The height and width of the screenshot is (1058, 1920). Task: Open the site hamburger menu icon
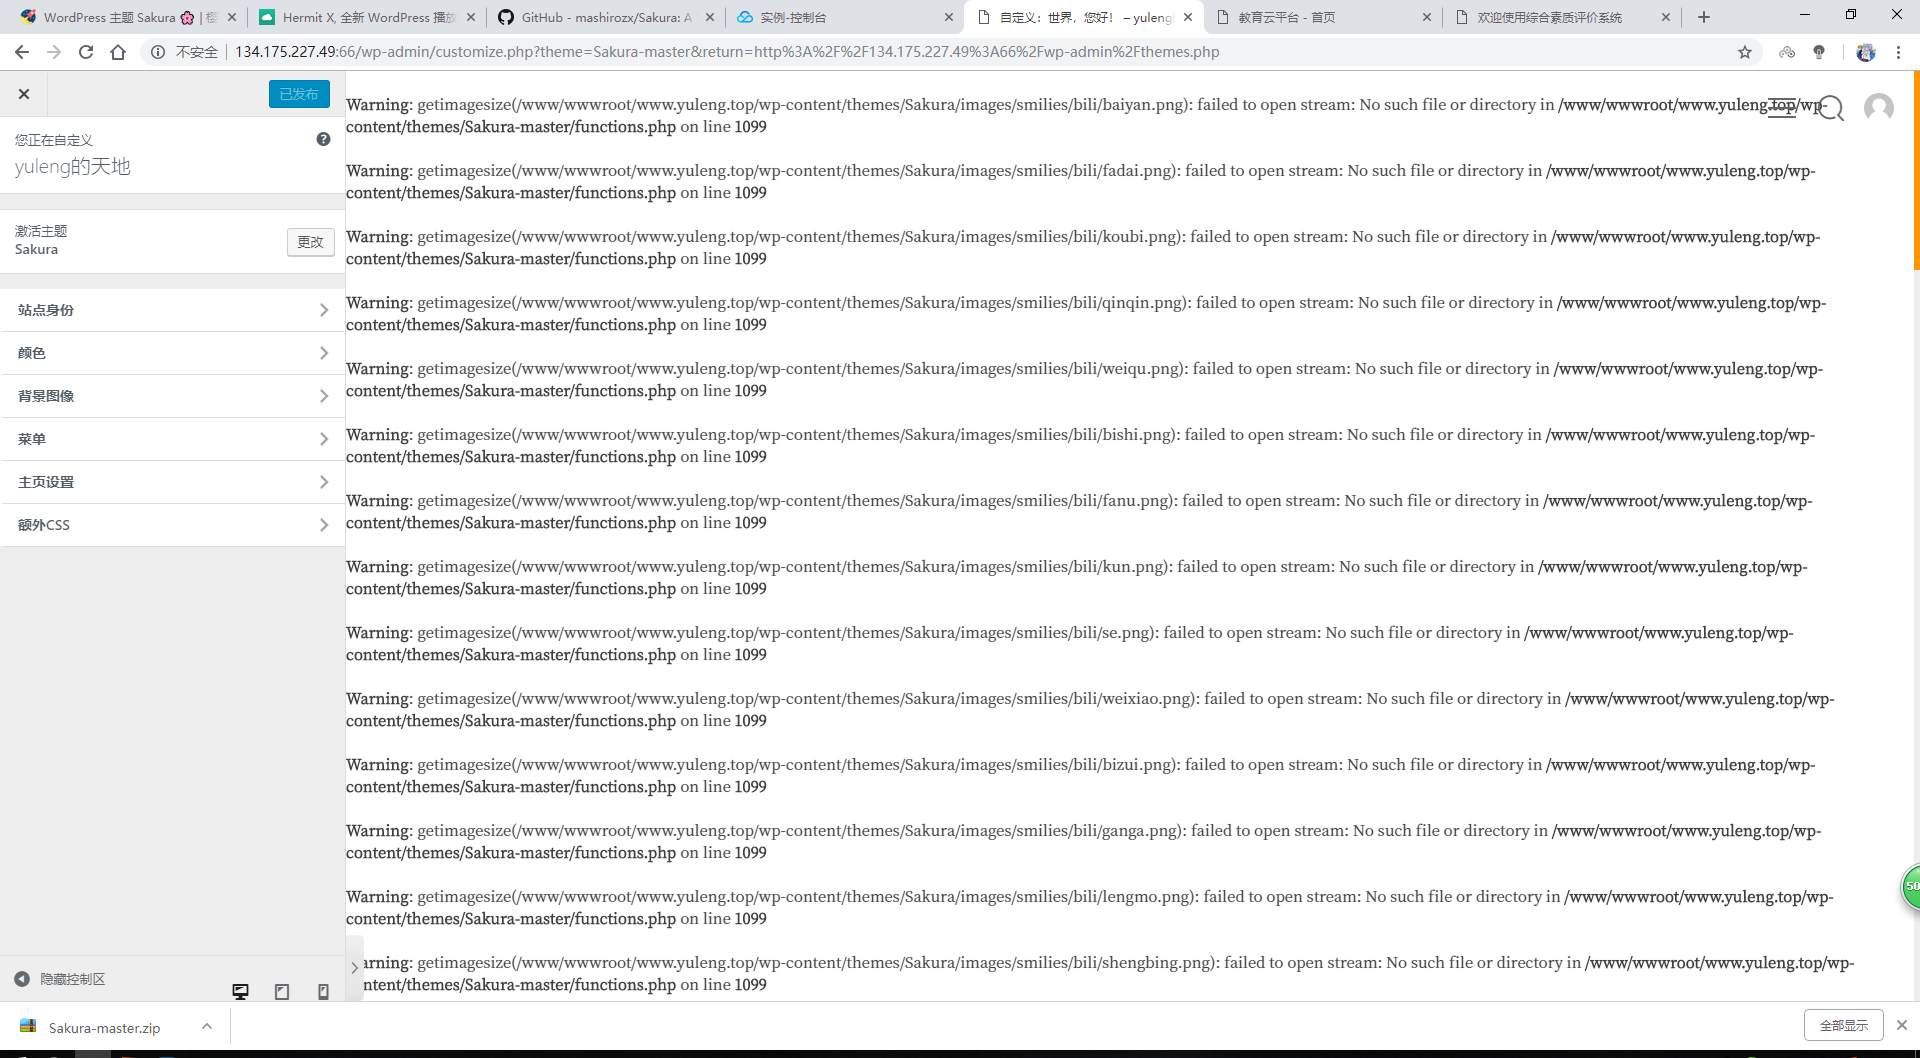coord(1782,108)
